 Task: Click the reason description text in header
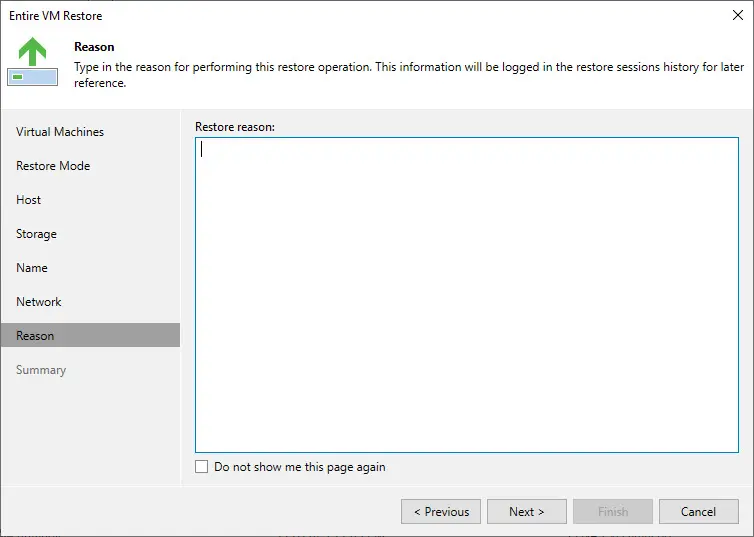(x=409, y=75)
